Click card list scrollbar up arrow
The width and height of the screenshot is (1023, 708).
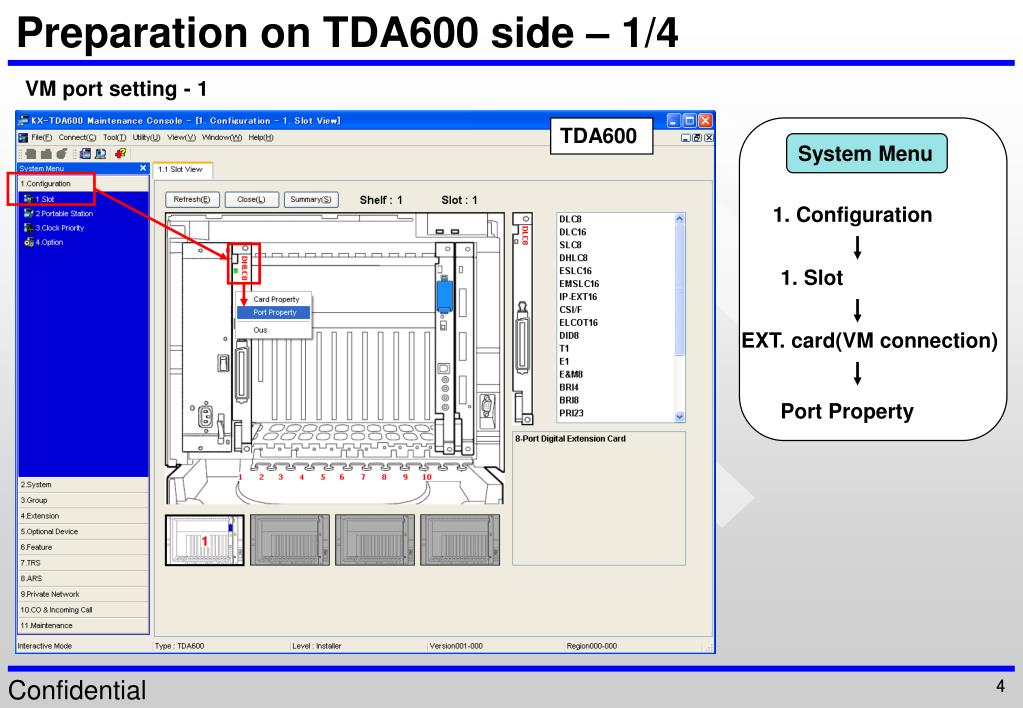679,219
